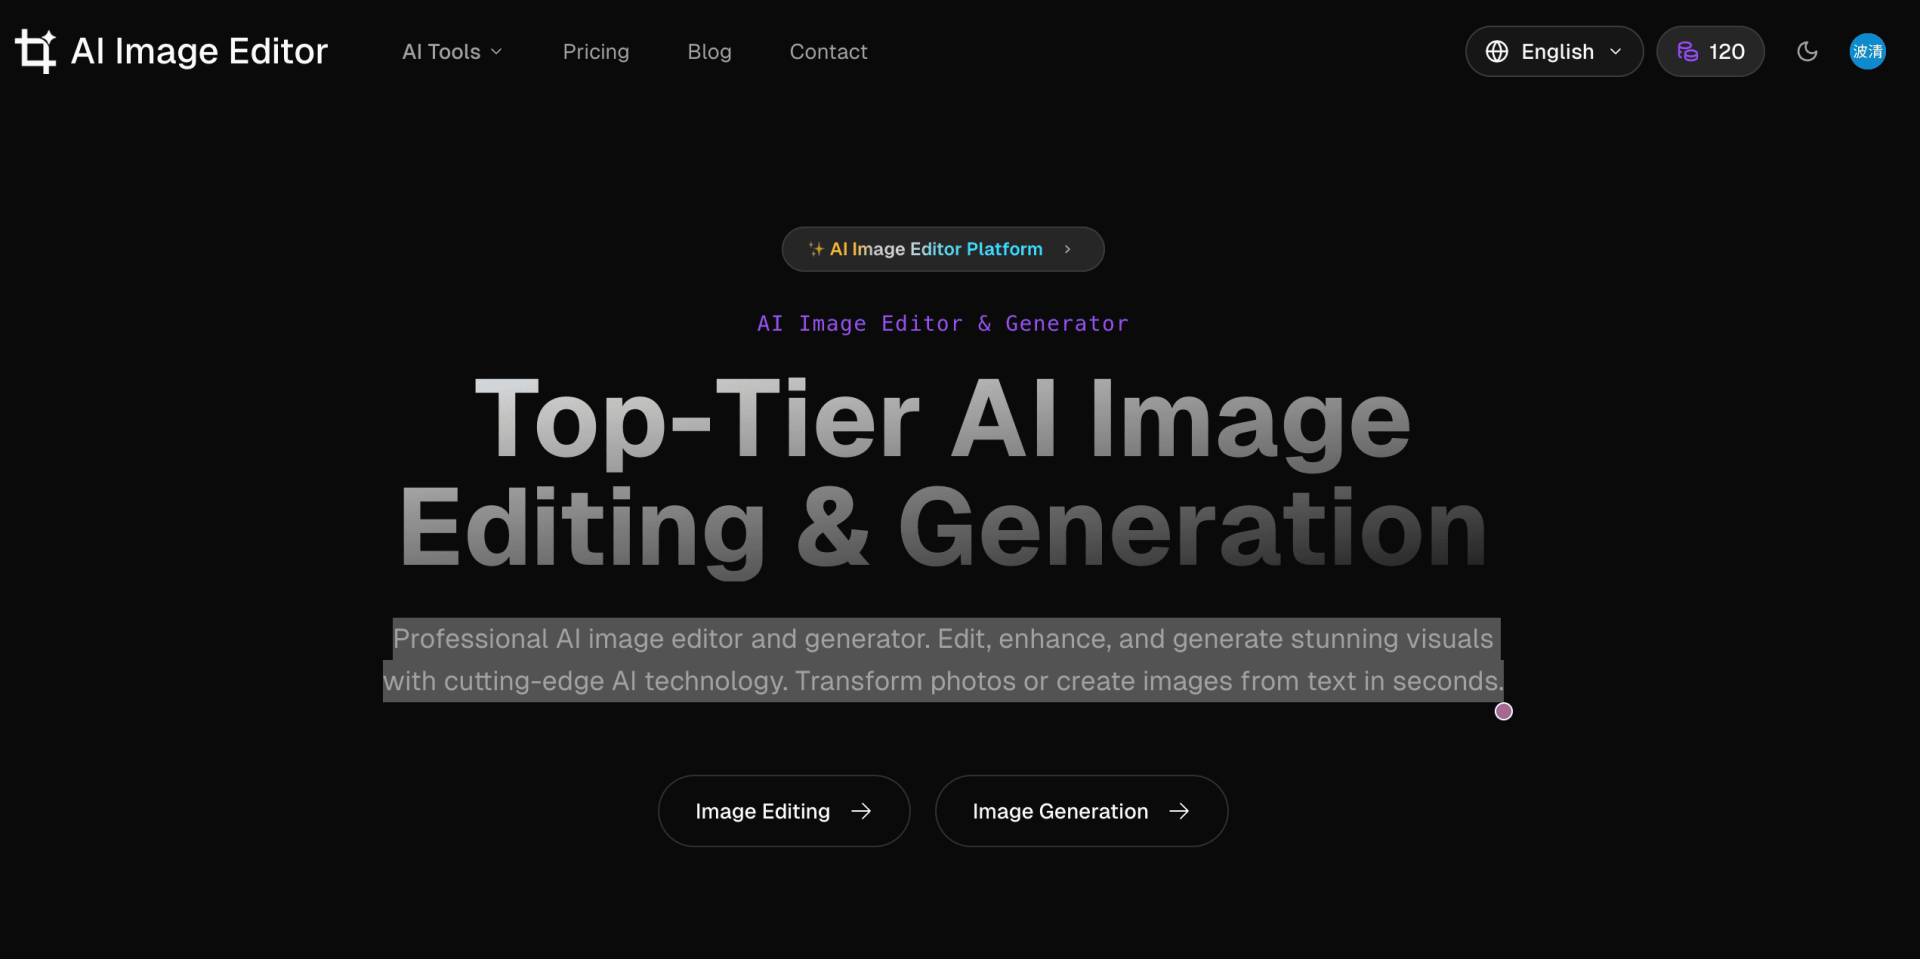This screenshot has width=1920, height=959.
Task: Expand the AI Tools menu
Action: coord(452,52)
